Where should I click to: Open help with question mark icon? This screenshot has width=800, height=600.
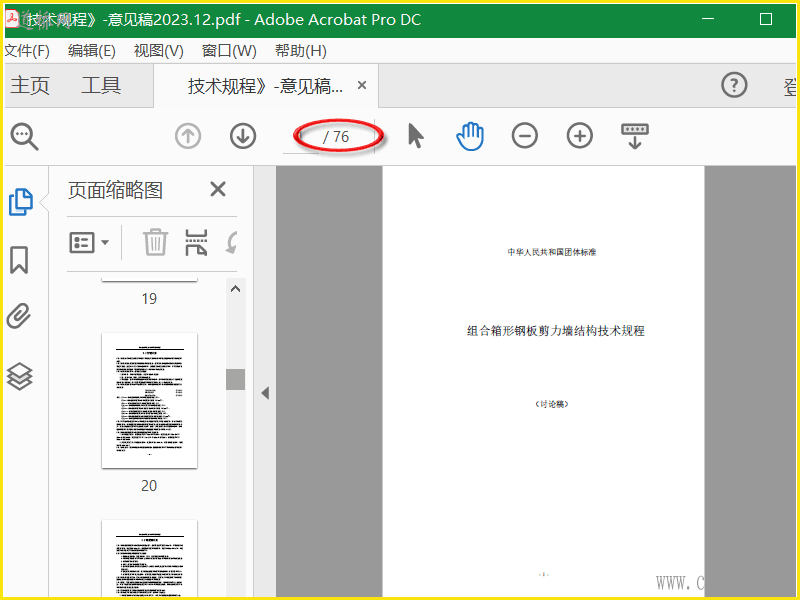coord(734,85)
